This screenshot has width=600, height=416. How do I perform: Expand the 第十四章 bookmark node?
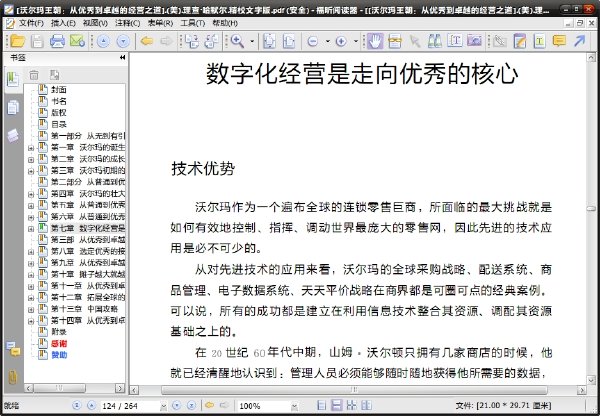pyautogui.click(x=31, y=321)
